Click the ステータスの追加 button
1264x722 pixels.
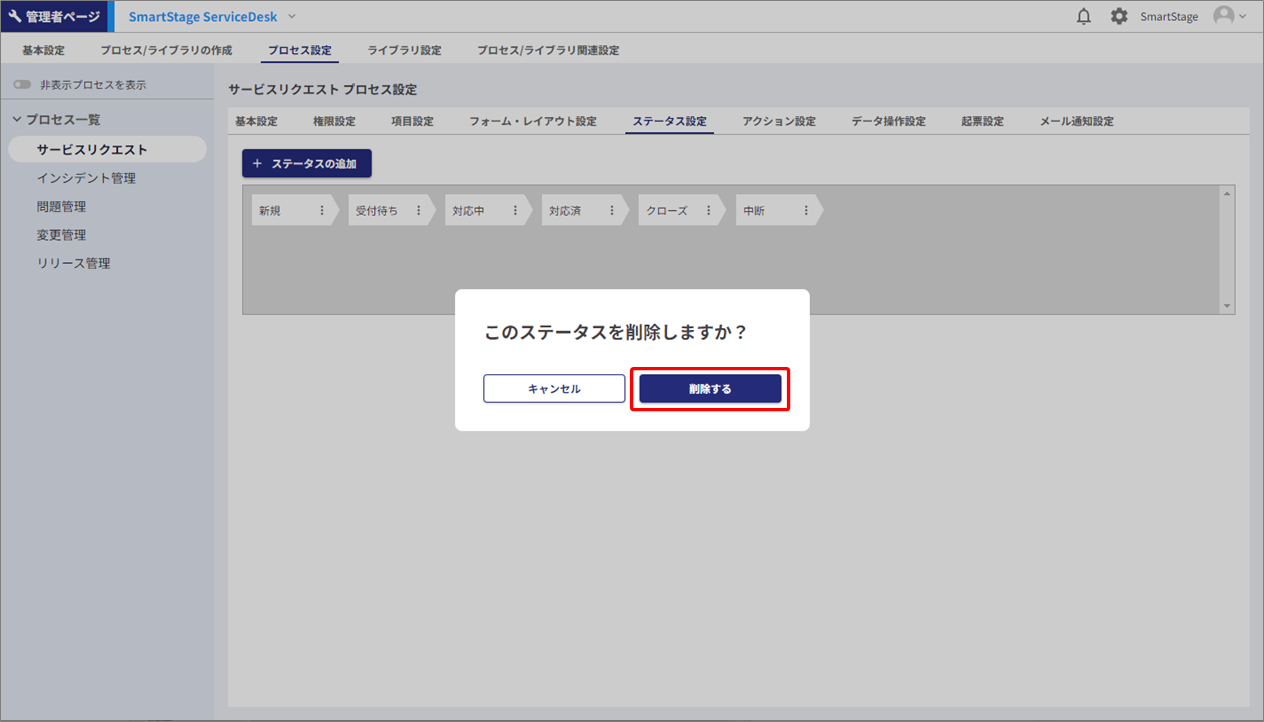(306, 164)
